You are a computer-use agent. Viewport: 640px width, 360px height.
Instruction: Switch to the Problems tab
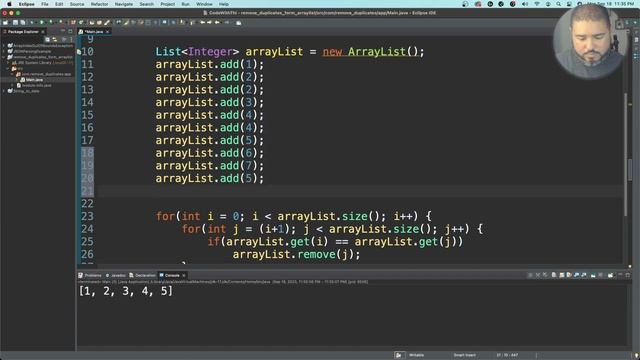tap(90, 276)
